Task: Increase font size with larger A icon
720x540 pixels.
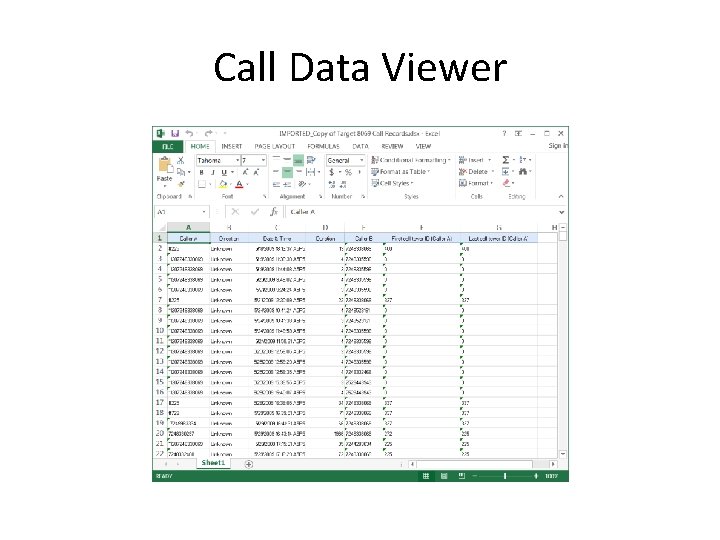Action: tap(245, 172)
